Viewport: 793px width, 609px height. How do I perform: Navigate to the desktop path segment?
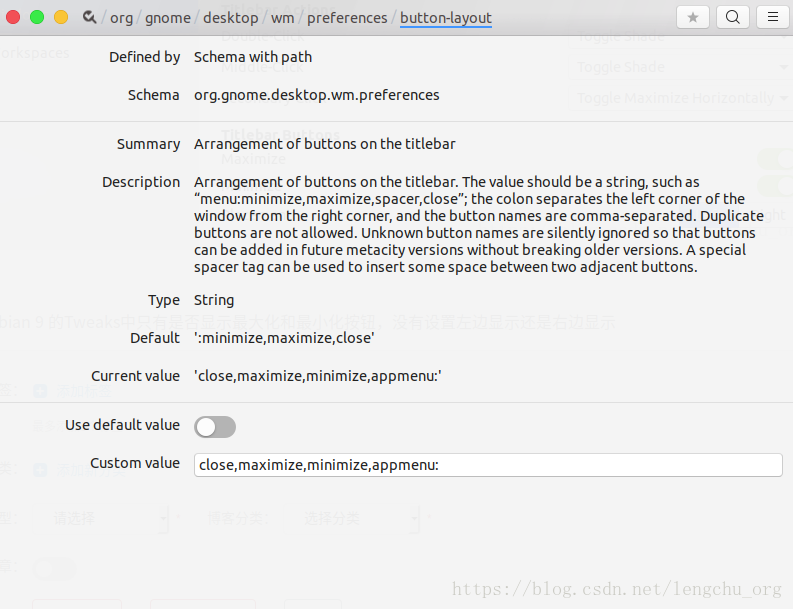click(231, 18)
